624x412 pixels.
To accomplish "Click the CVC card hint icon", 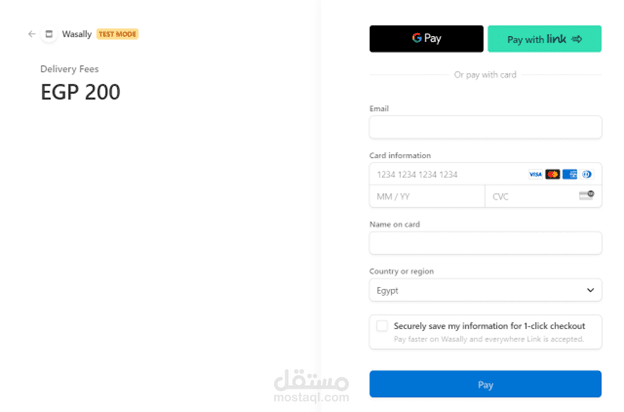I will point(586,196).
